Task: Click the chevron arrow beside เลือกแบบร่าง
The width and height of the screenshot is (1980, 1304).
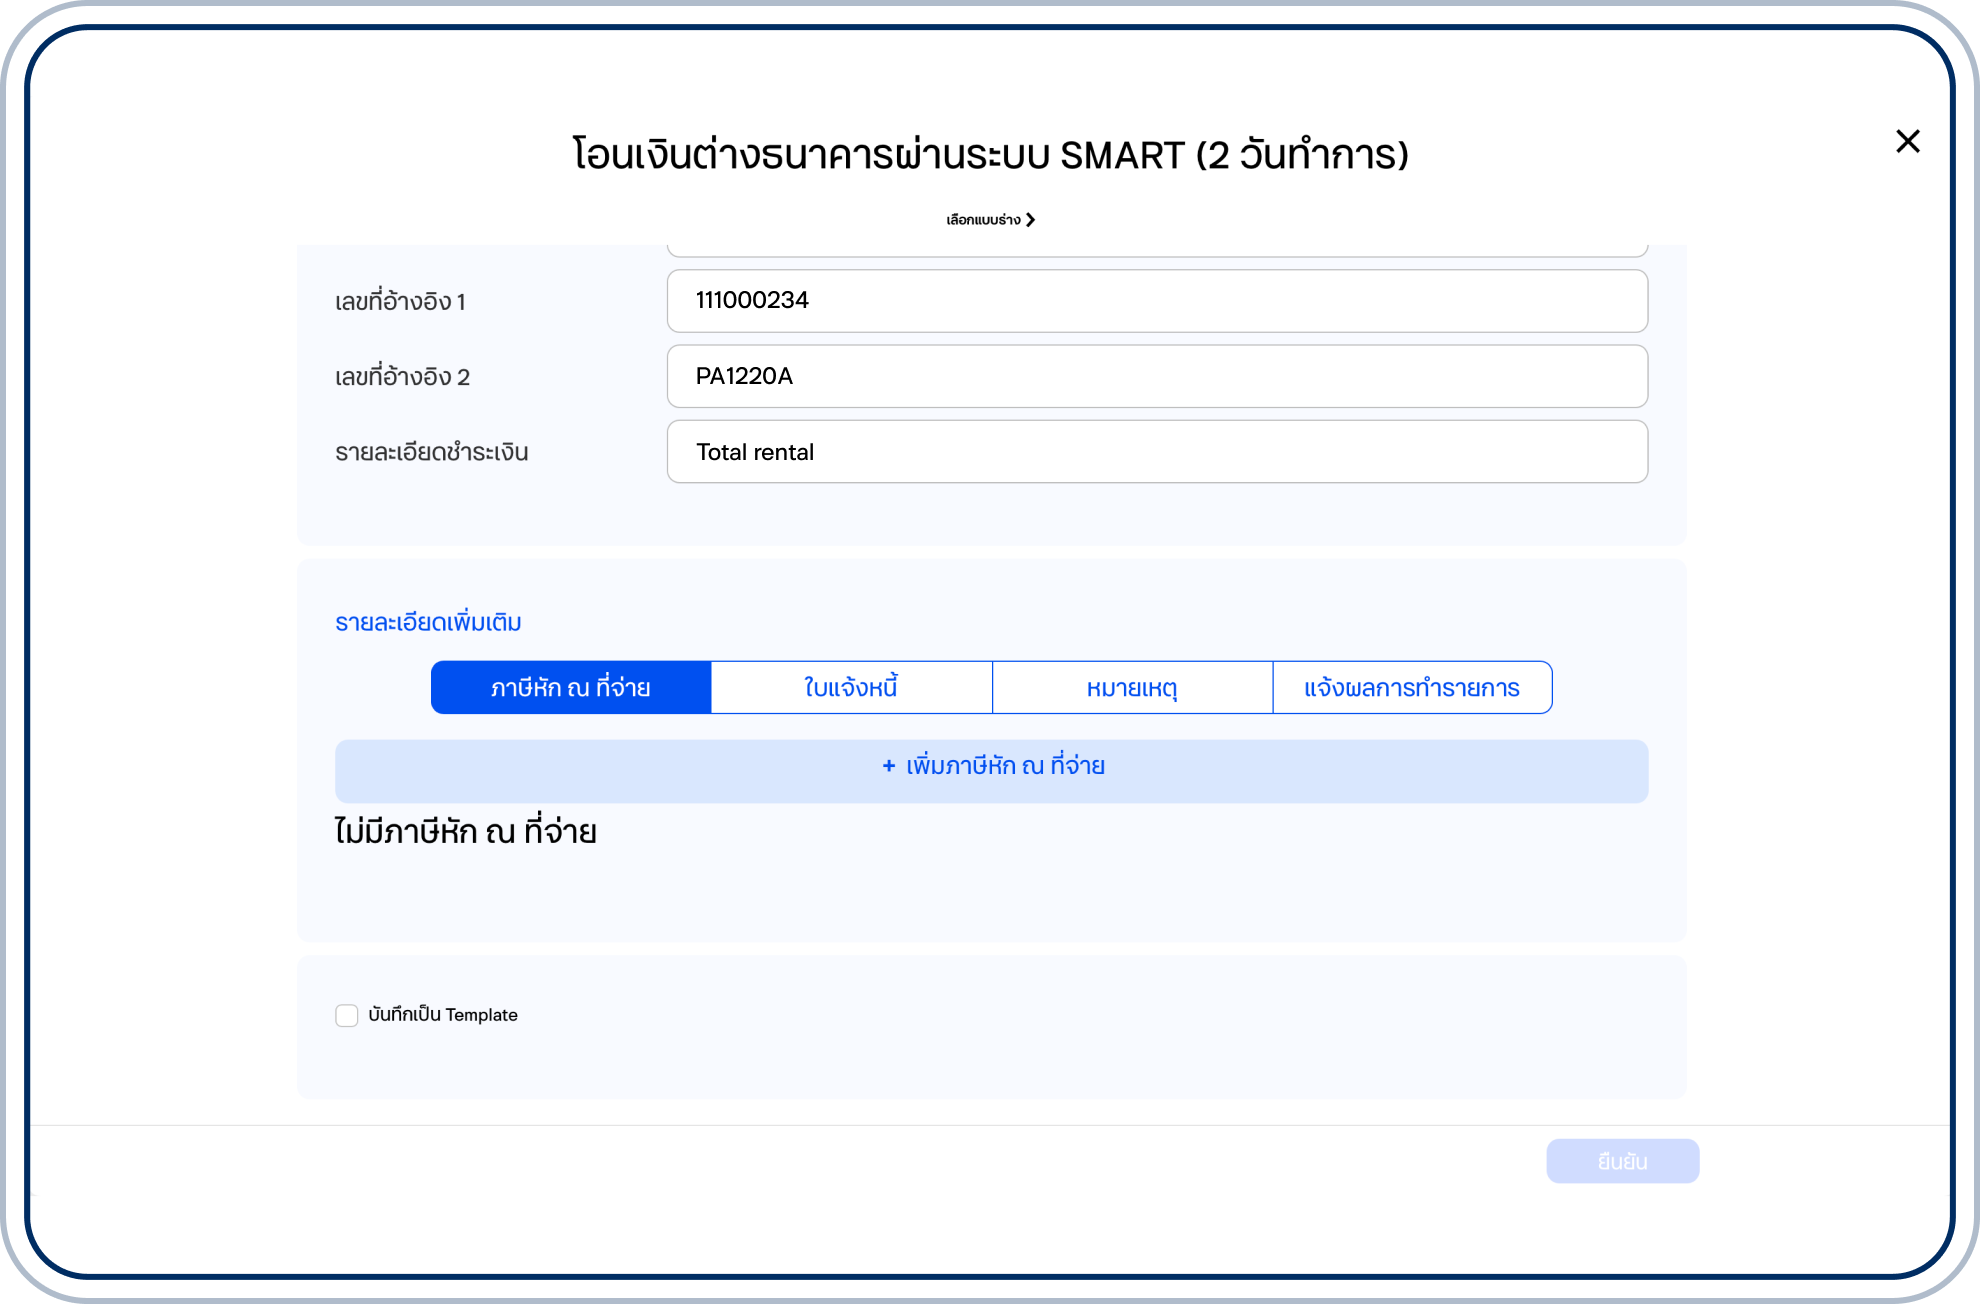Action: click(1030, 220)
